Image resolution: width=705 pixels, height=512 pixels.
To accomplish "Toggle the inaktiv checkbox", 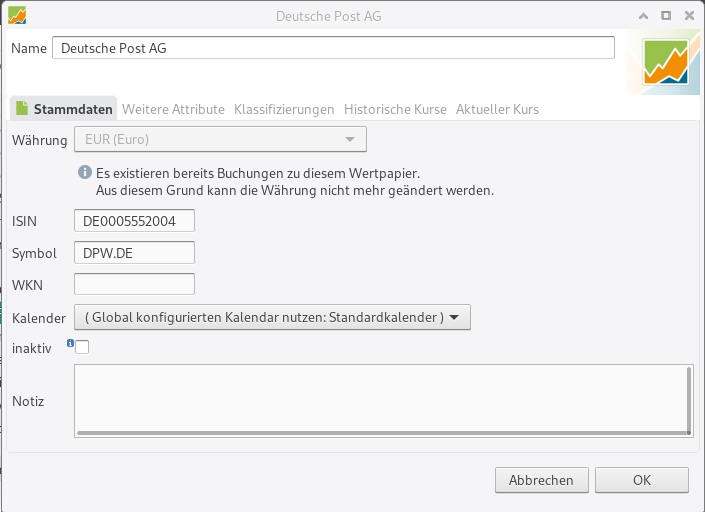I will click(82, 347).
